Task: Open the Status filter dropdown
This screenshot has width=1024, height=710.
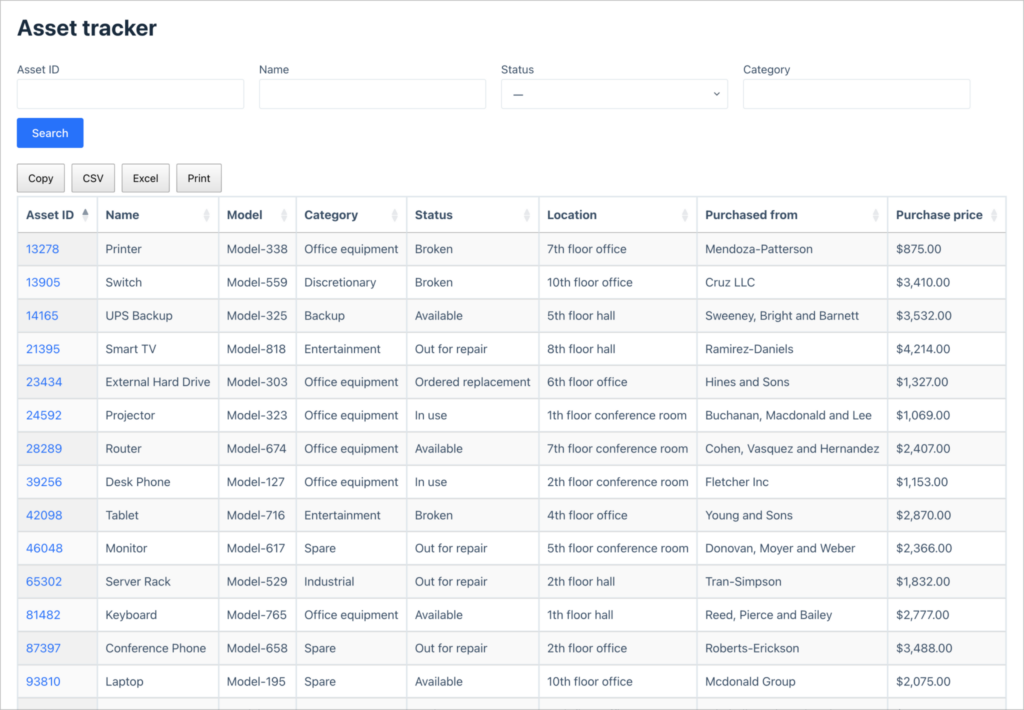Action: (614, 93)
